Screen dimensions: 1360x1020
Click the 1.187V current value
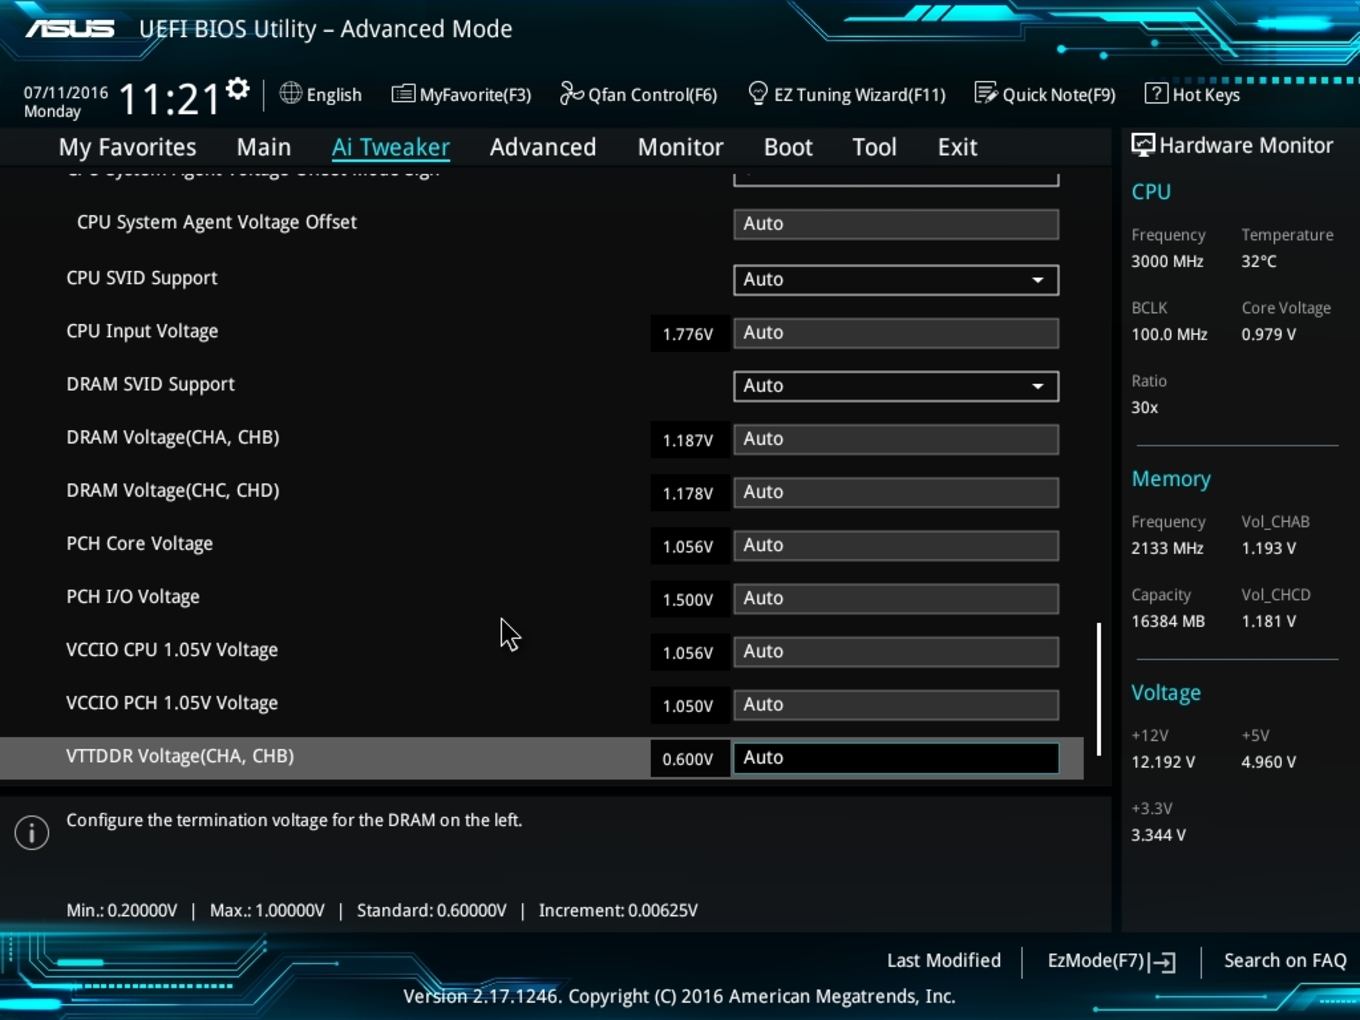(688, 440)
